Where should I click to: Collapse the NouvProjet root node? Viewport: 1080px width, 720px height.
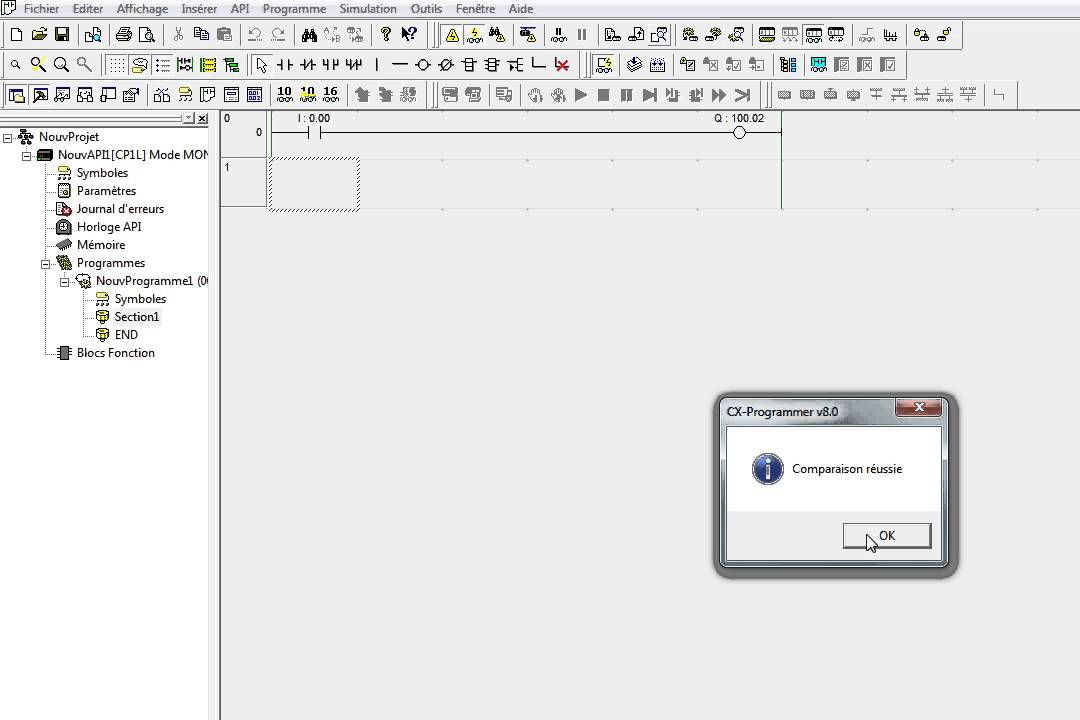8,138
